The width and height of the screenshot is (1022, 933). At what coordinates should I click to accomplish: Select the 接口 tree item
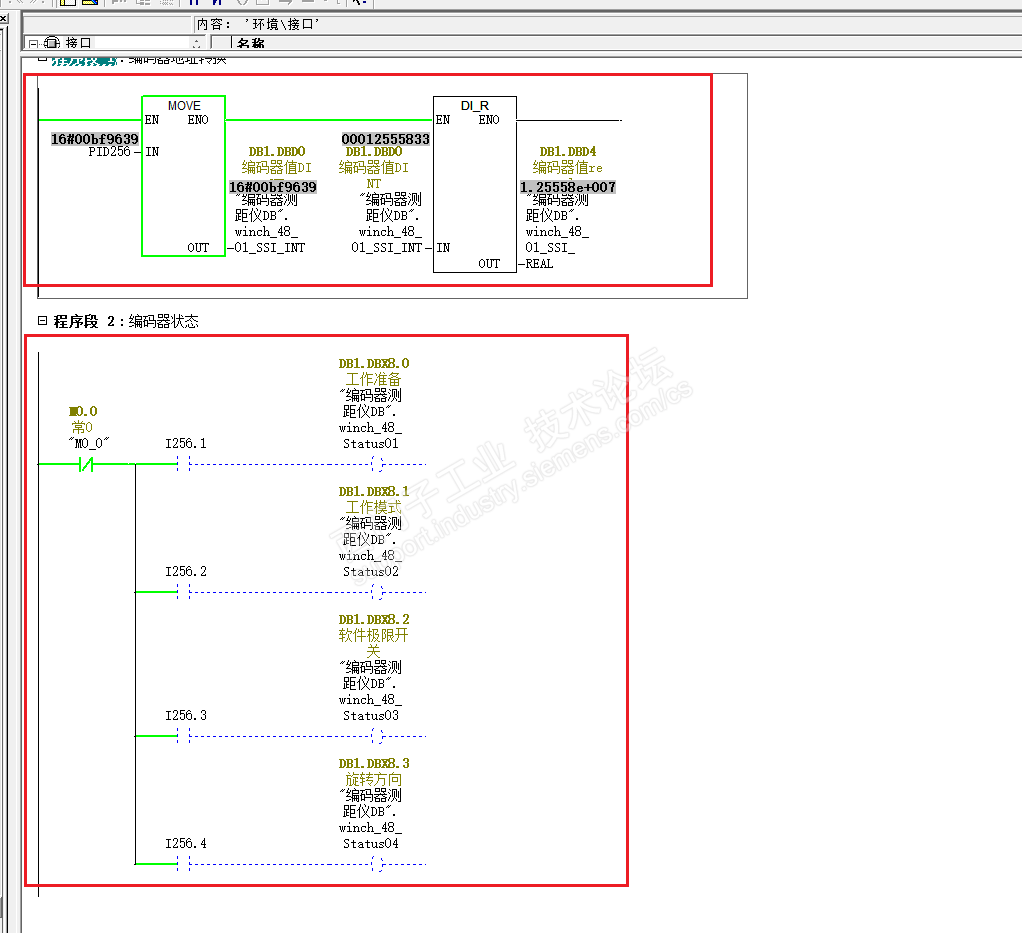click(78, 43)
